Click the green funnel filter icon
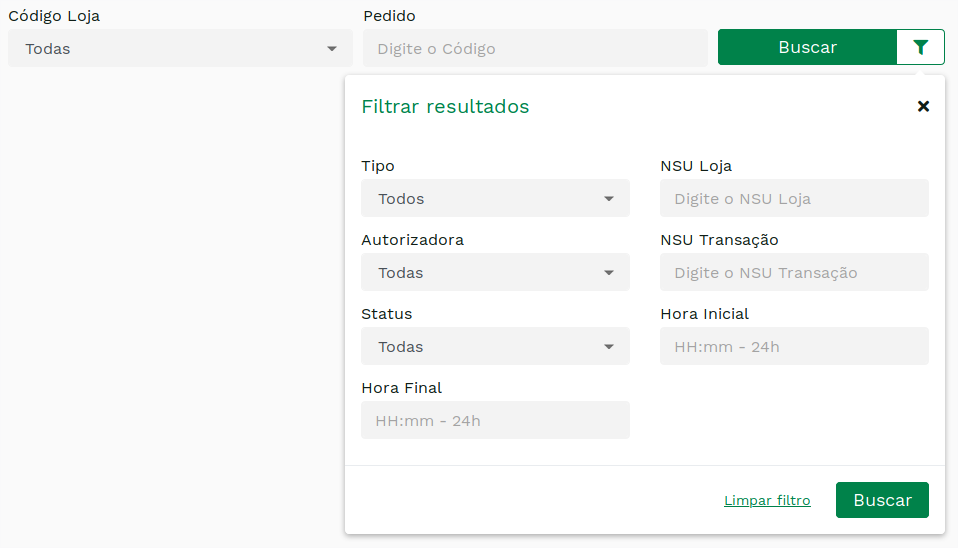This screenshot has height=548, width=958. tap(920, 47)
